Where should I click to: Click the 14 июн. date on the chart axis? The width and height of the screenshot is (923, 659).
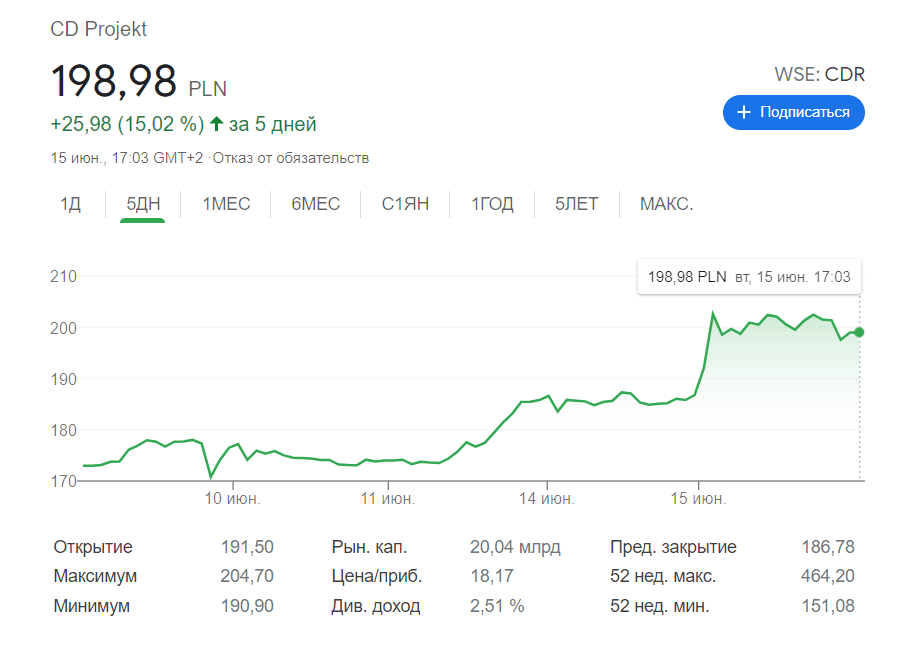(547, 498)
